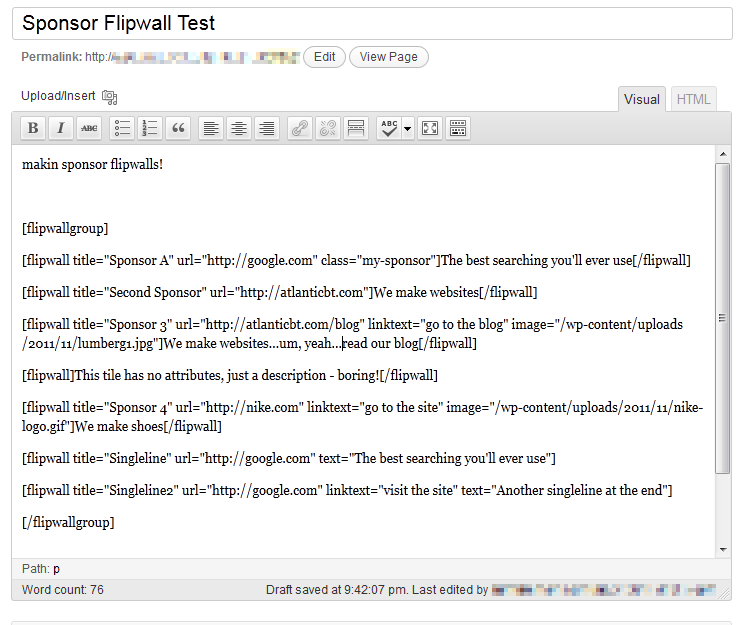Toggle bold formatting in the editor toolbar
This screenshot has width=739, height=625.
pos(33,128)
